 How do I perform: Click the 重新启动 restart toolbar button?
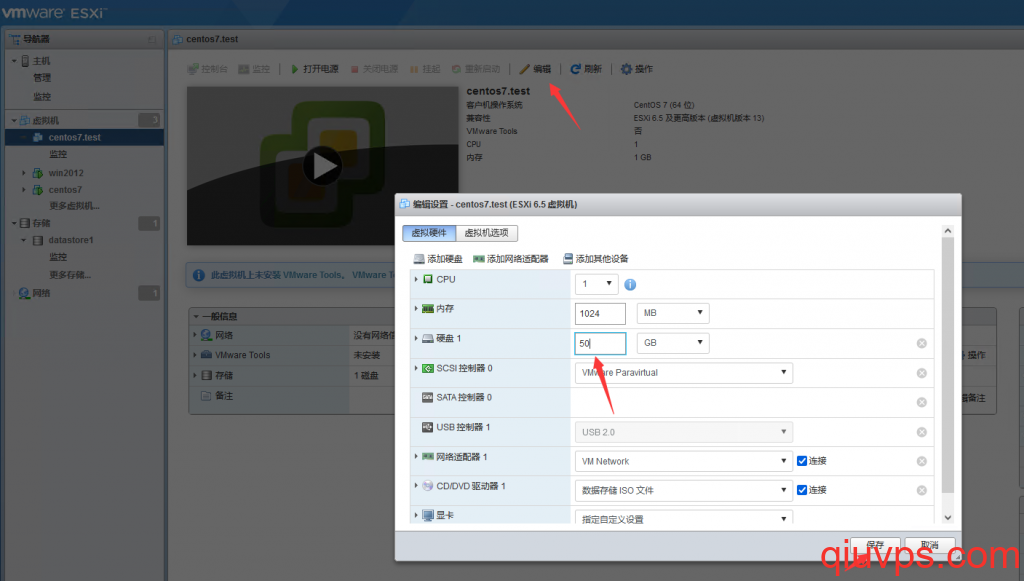[476, 69]
